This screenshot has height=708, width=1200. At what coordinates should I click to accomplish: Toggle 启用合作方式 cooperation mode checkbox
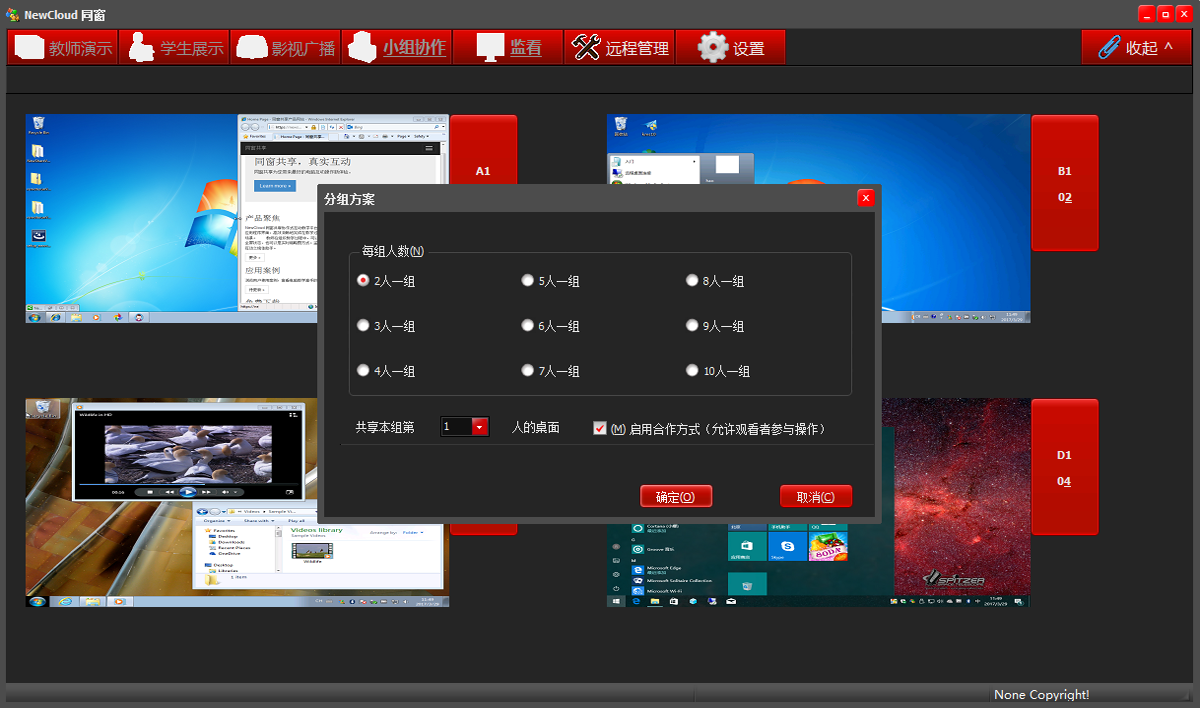600,428
